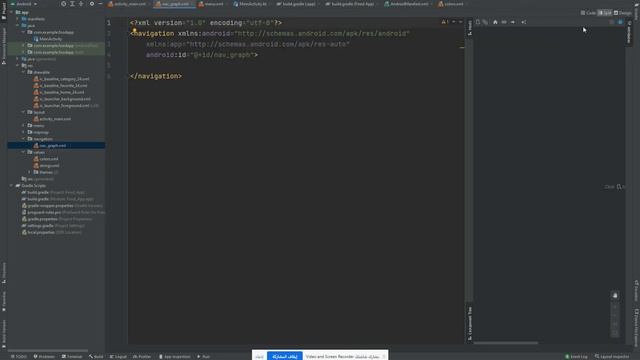Image resolution: width=640 pixels, height=360 pixels.
Task: Click the add action arrow icon
Action: (513, 22)
